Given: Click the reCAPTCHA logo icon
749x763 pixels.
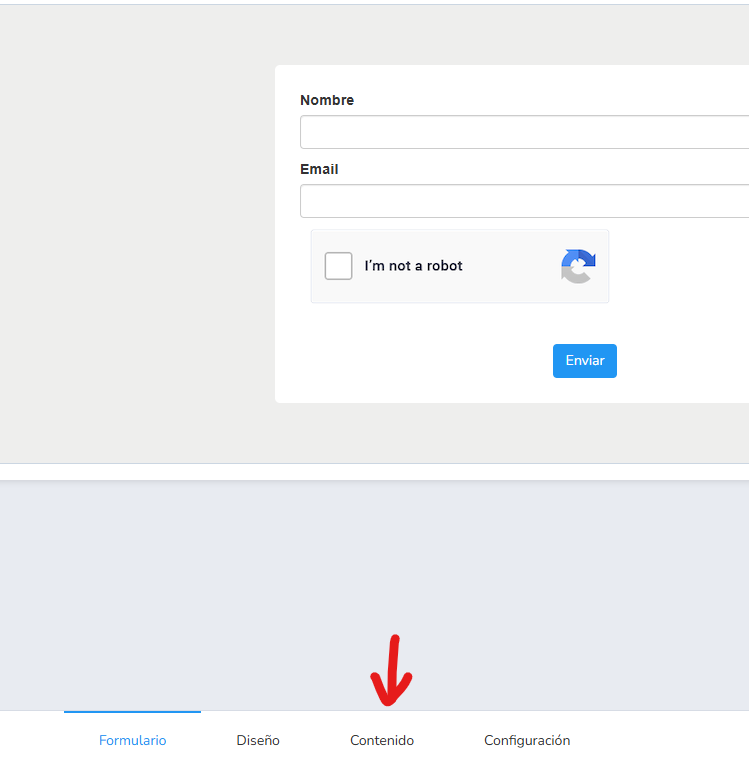Looking at the screenshot, I should [578, 266].
